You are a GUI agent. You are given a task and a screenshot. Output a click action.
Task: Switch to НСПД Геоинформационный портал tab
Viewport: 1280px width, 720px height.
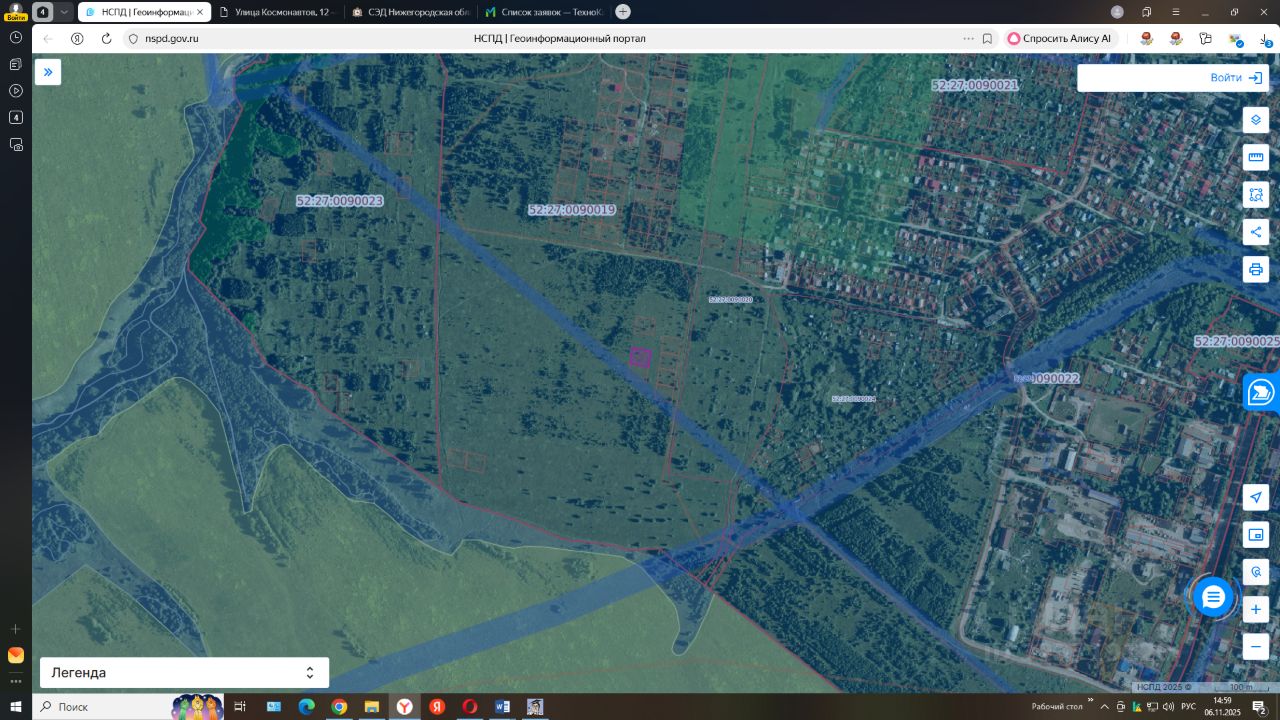(144, 12)
